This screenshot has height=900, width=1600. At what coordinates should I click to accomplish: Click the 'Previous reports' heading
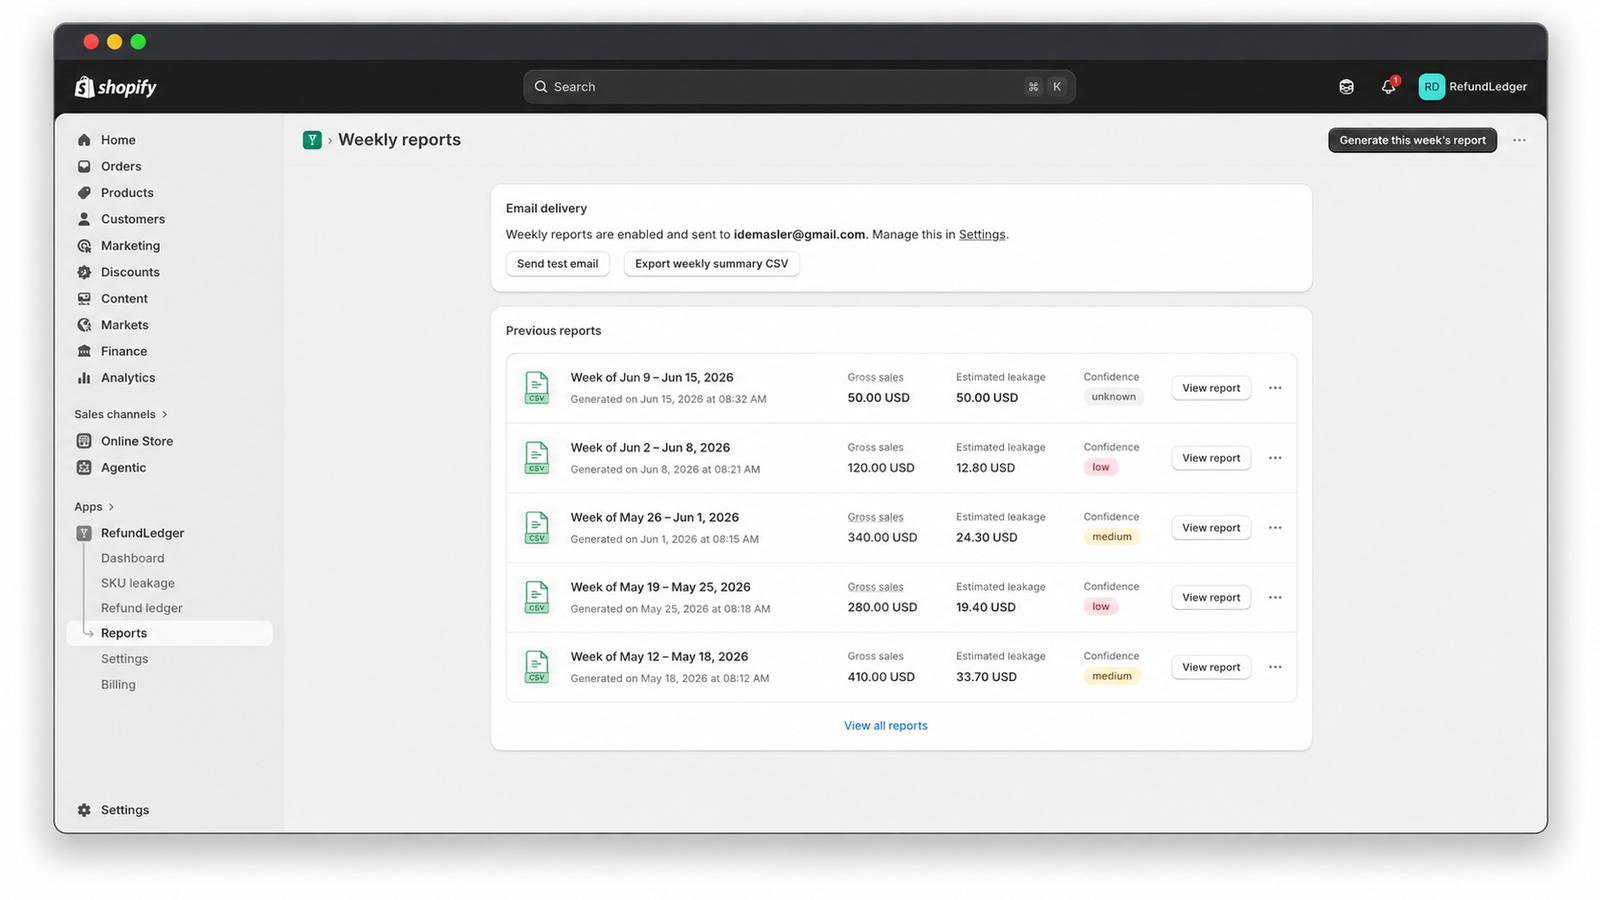(553, 331)
